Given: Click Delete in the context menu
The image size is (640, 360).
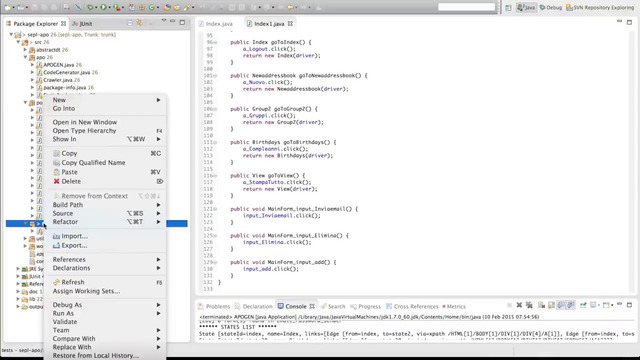Looking at the screenshot, I should [106, 181].
